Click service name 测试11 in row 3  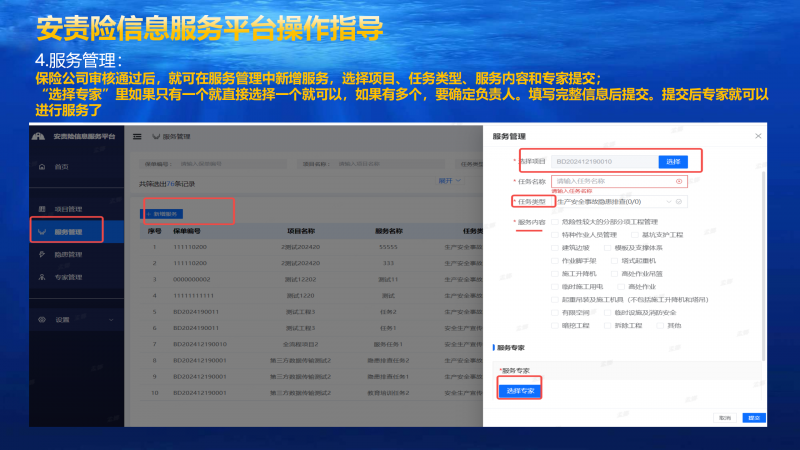[x=388, y=280]
